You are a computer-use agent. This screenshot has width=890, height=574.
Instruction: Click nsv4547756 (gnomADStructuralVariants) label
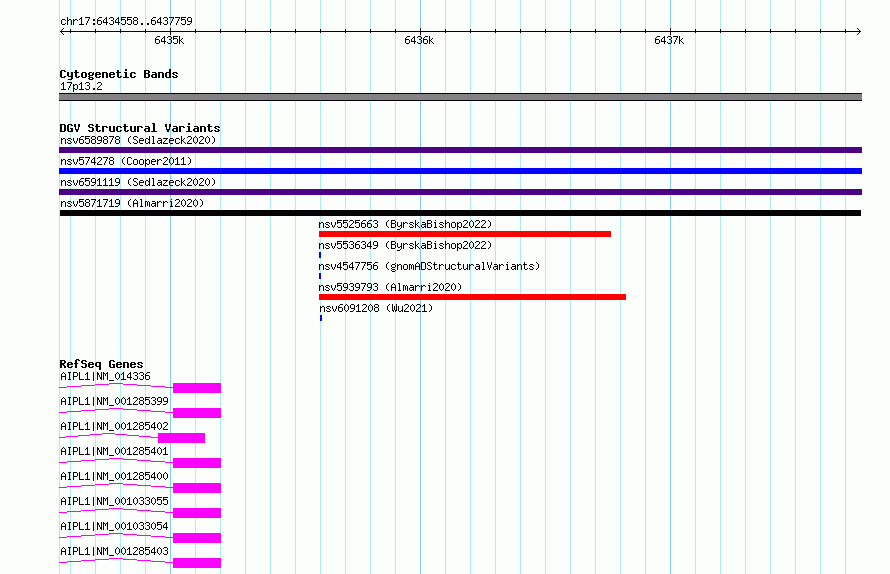tap(429, 266)
